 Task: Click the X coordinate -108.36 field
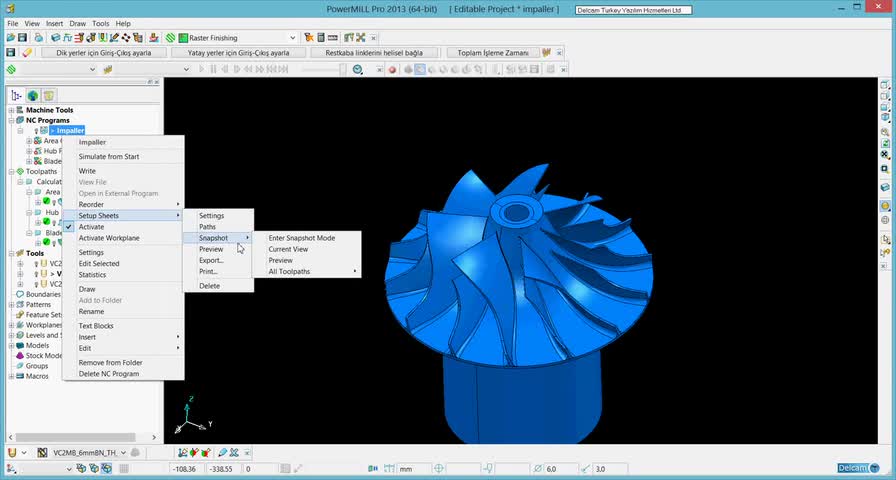click(187, 469)
